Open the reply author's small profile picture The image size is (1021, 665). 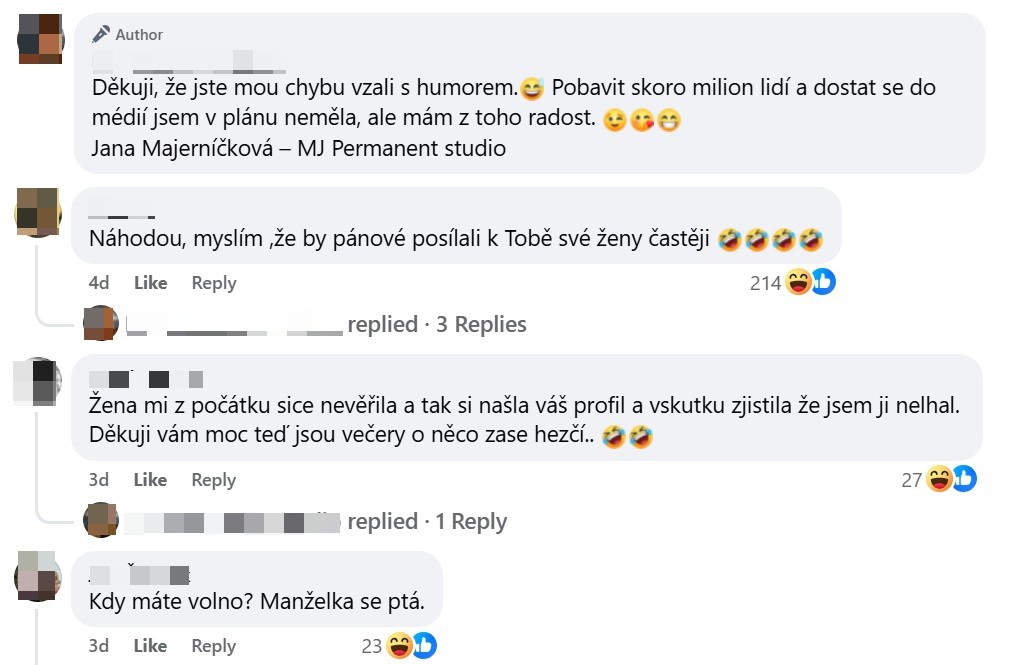click(x=100, y=323)
